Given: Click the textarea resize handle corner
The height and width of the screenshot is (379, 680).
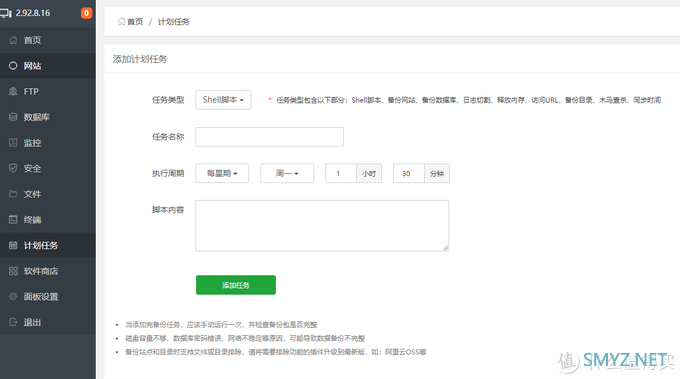Looking at the screenshot, I should point(446,248).
